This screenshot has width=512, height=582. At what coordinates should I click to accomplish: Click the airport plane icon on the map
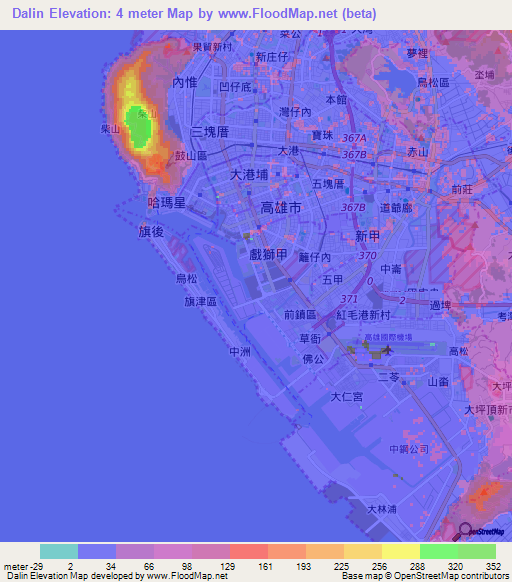click(x=388, y=350)
